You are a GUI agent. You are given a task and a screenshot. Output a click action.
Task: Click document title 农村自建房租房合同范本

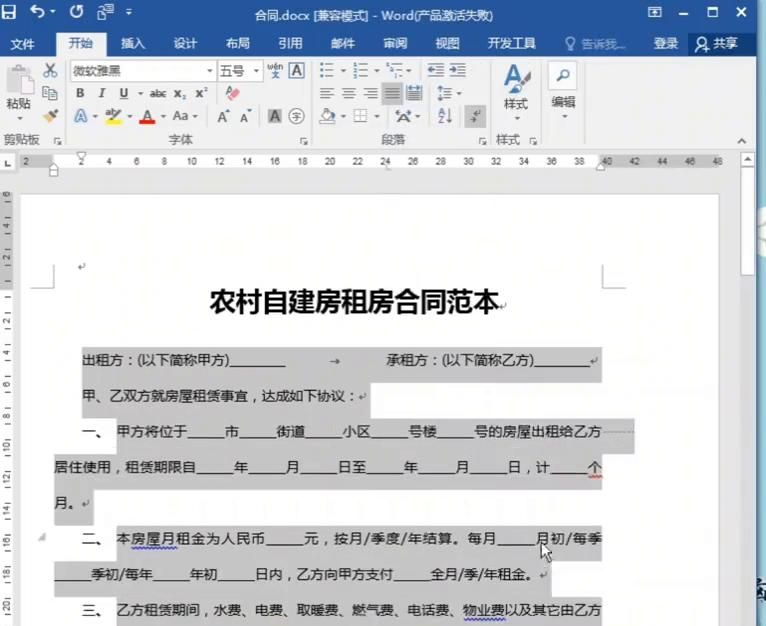point(354,302)
